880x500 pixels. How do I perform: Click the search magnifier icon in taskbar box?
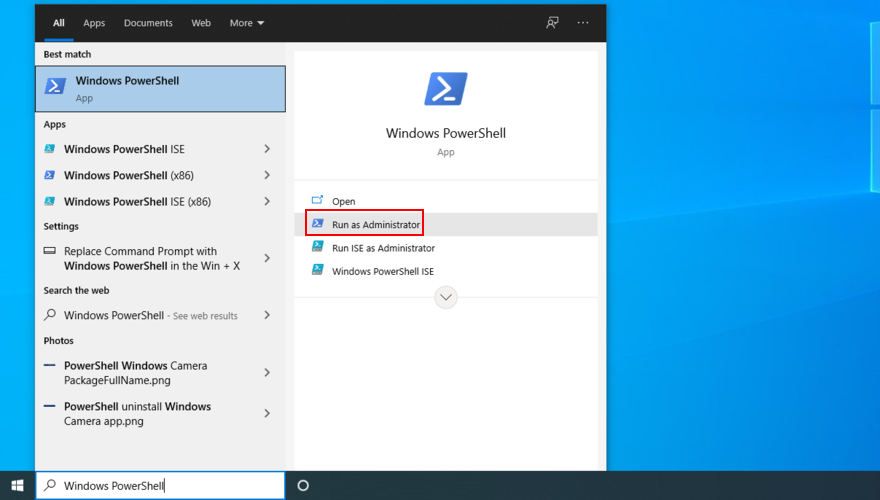point(50,485)
